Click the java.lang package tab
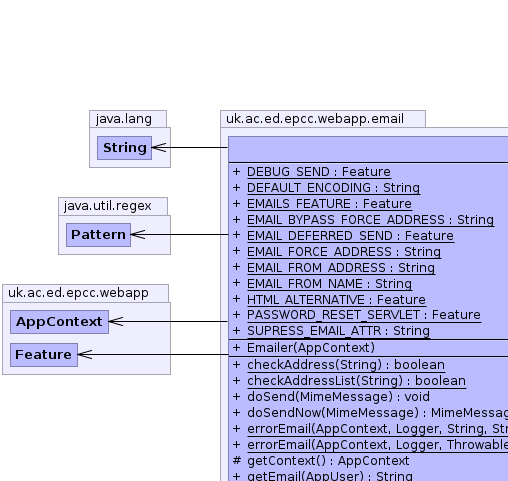Image resolution: width=508 pixels, height=481 pixels. 128,119
